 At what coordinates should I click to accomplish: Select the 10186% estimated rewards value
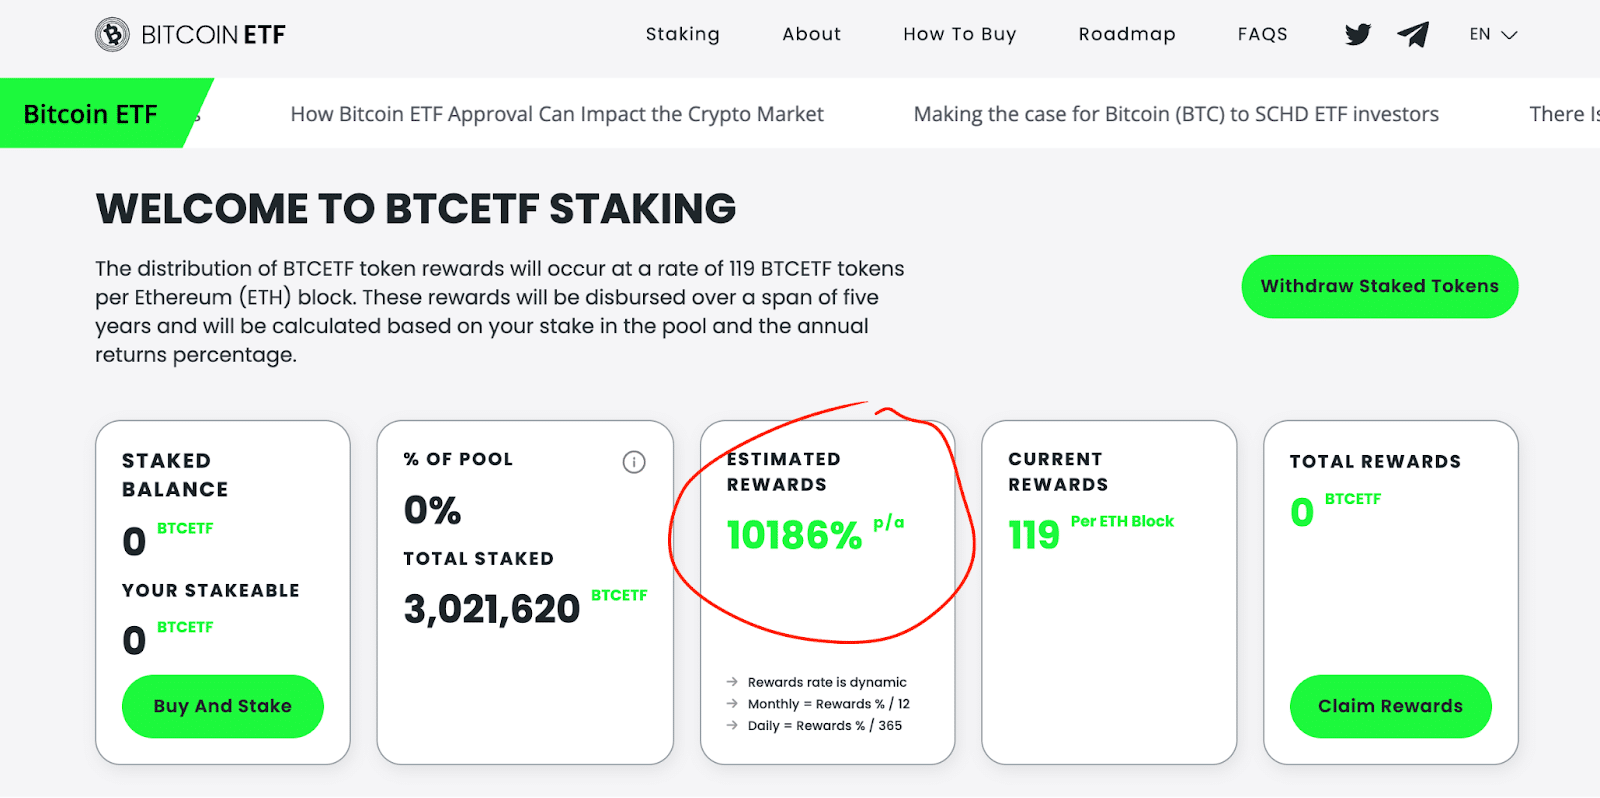[794, 535]
